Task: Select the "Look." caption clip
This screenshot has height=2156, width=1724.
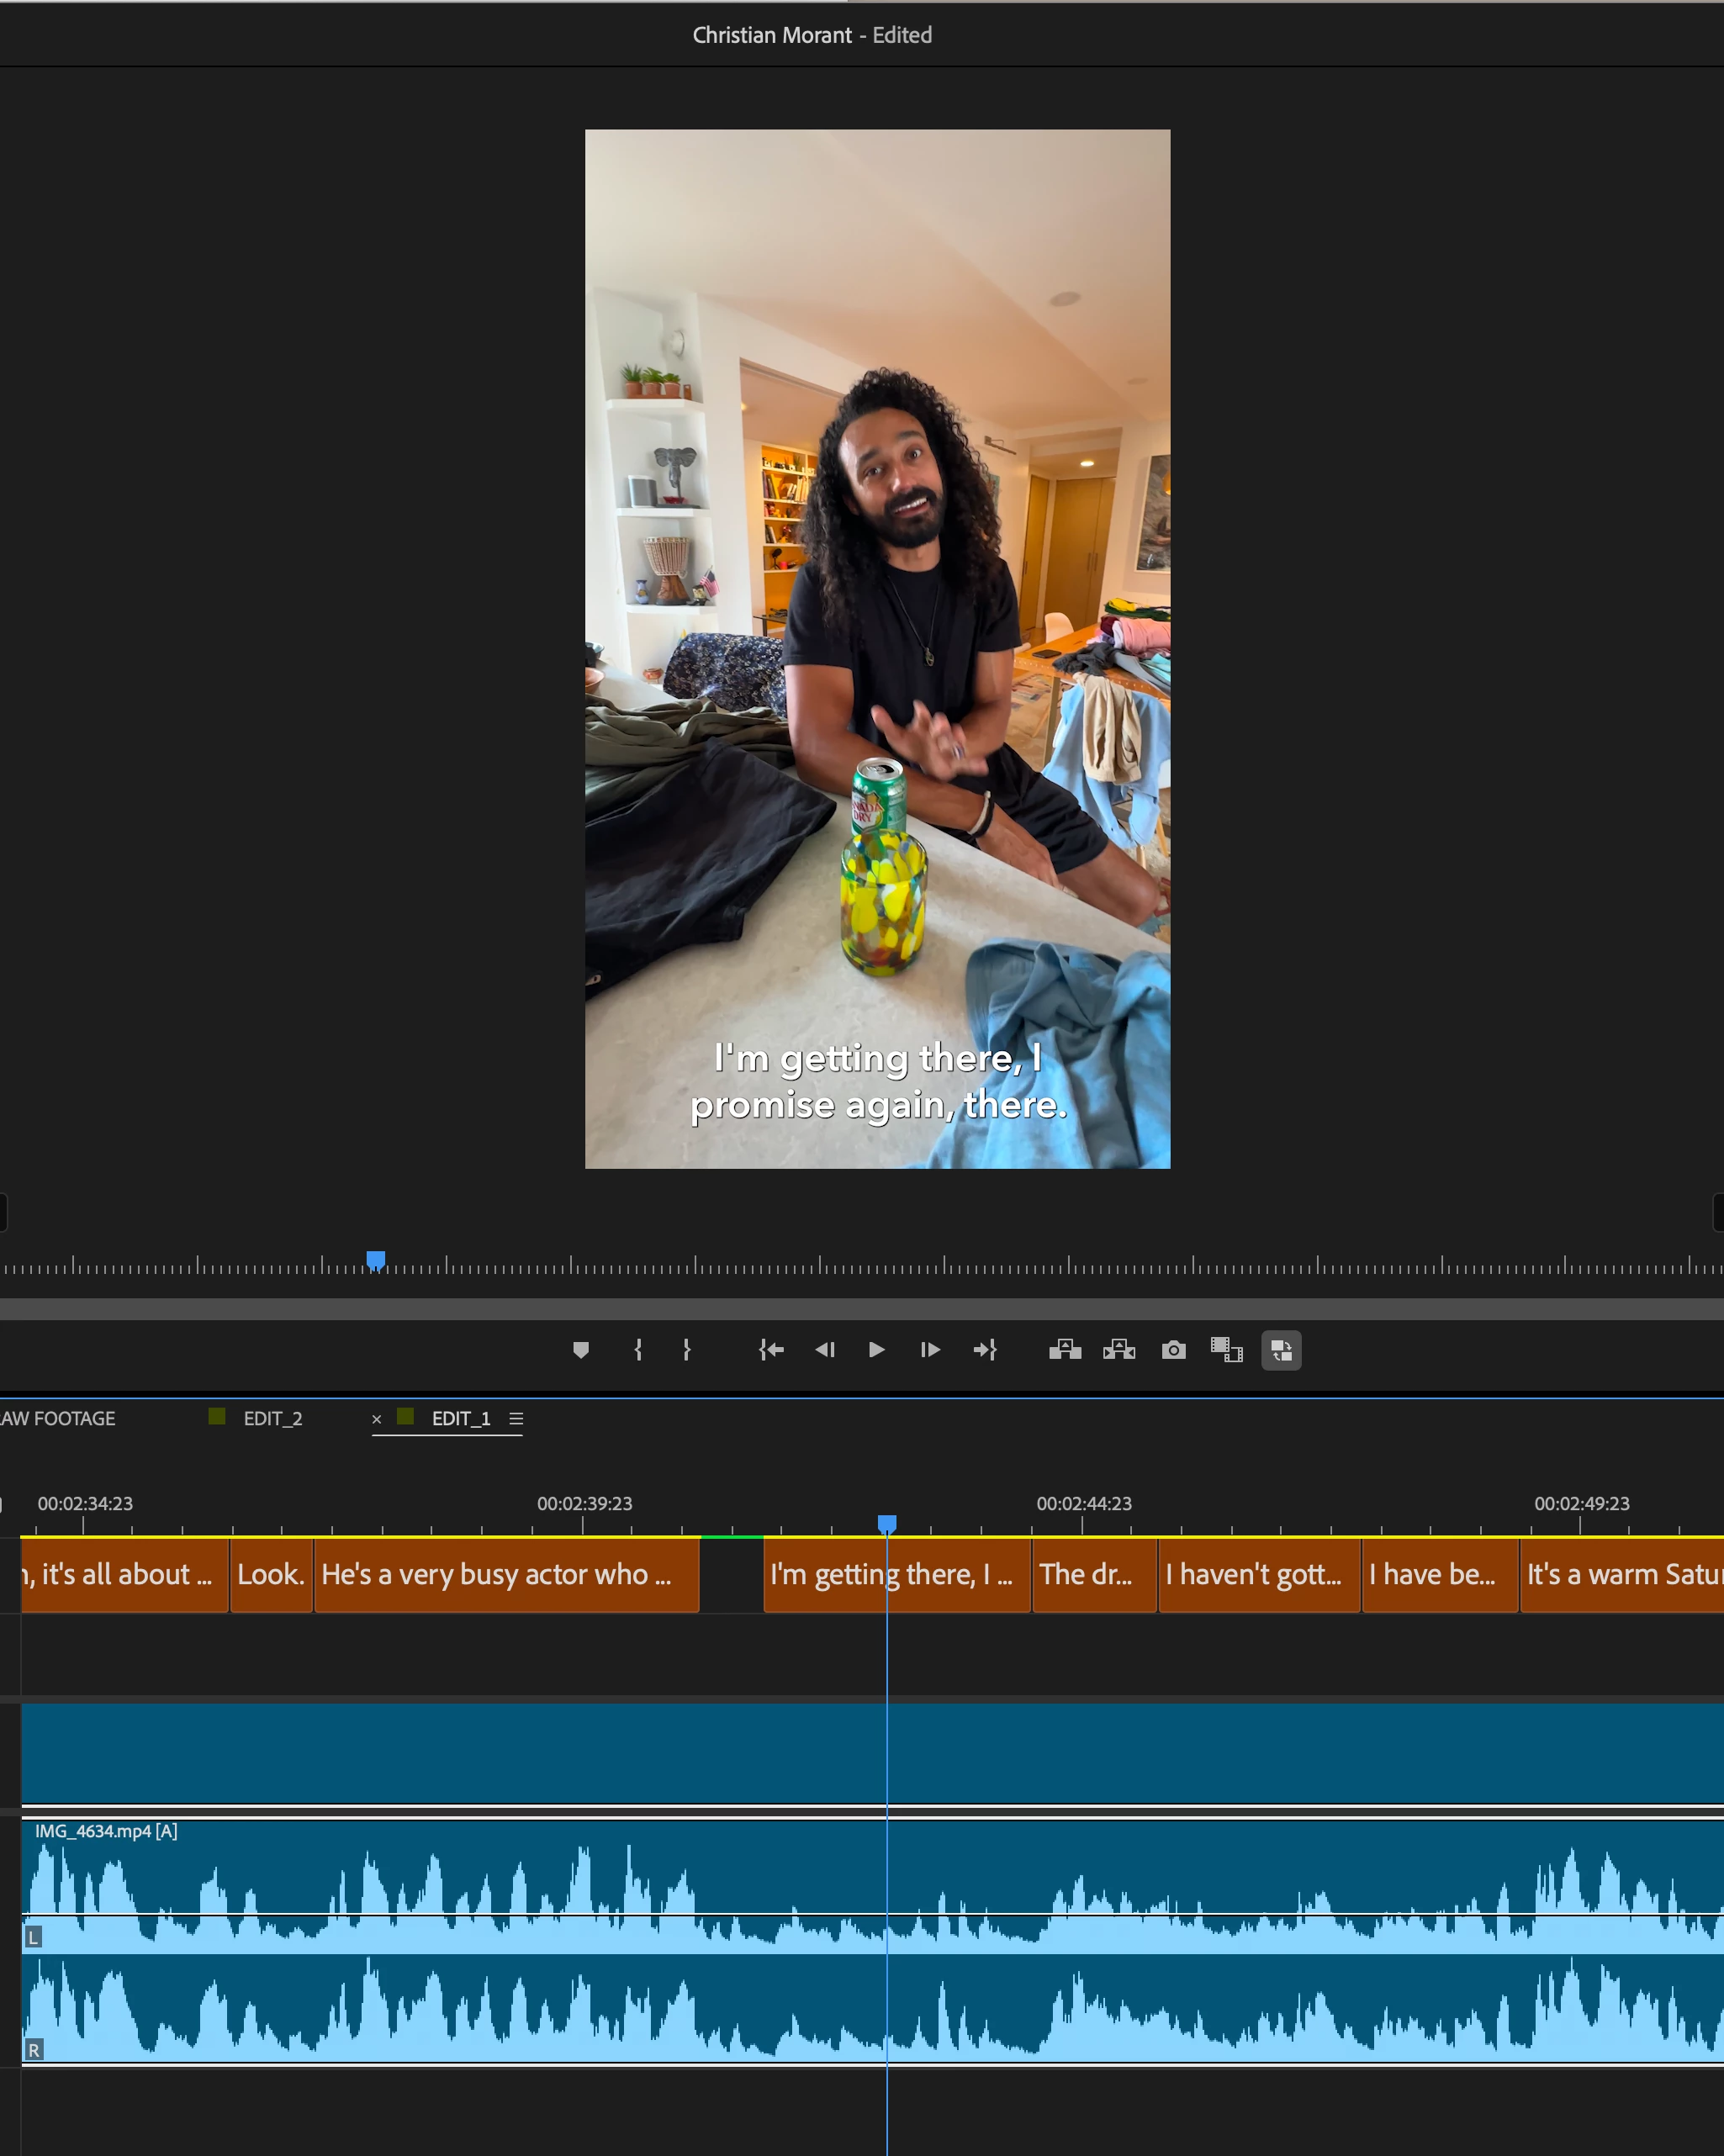Action: click(271, 1575)
